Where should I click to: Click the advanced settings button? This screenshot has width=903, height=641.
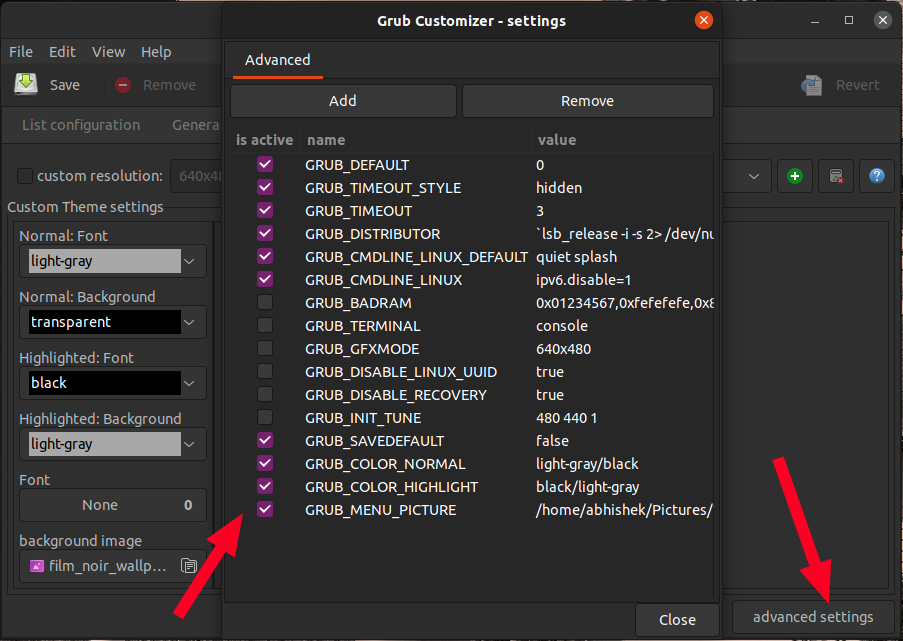tap(813, 617)
